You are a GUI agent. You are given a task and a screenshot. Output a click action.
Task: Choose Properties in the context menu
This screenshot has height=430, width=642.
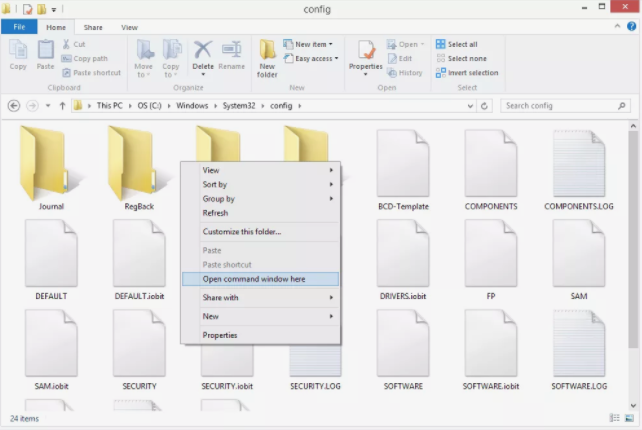pos(260,335)
